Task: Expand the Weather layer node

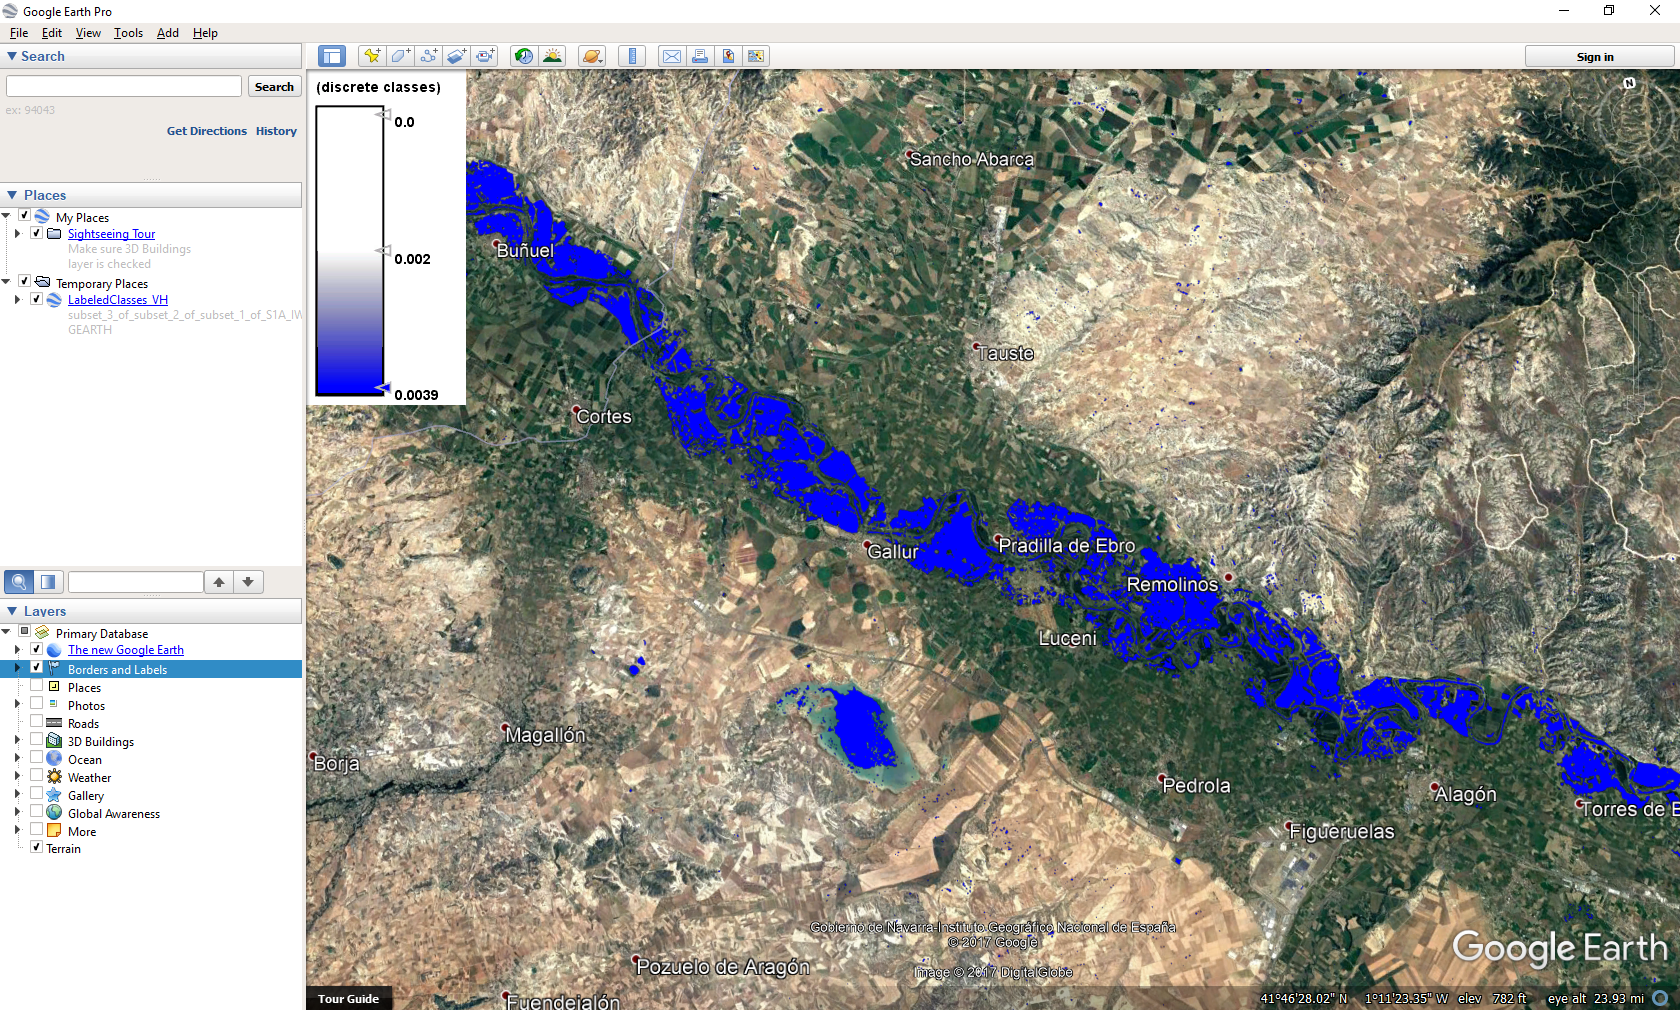Action: [17, 776]
